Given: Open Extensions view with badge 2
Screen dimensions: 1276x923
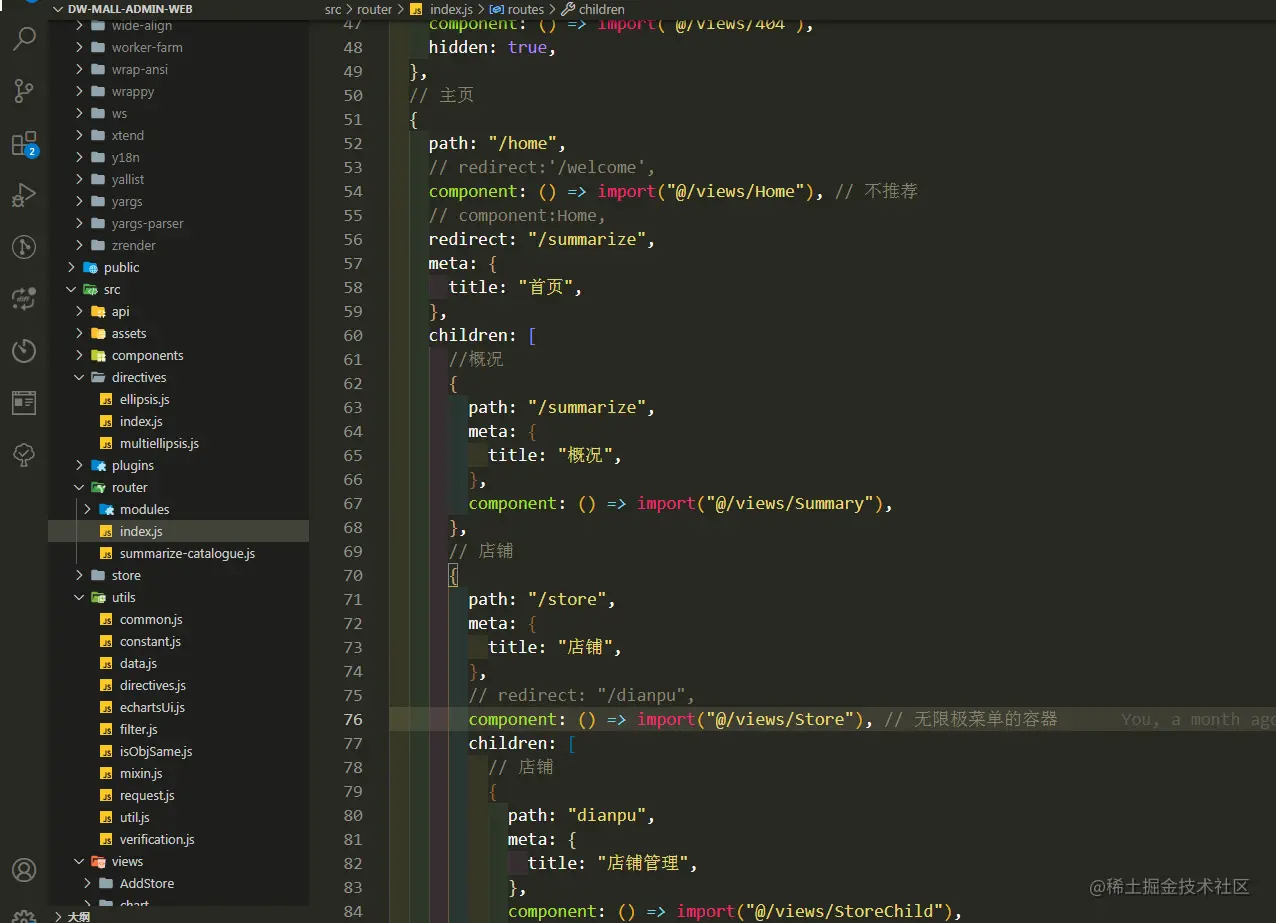Looking at the screenshot, I should click(24, 144).
